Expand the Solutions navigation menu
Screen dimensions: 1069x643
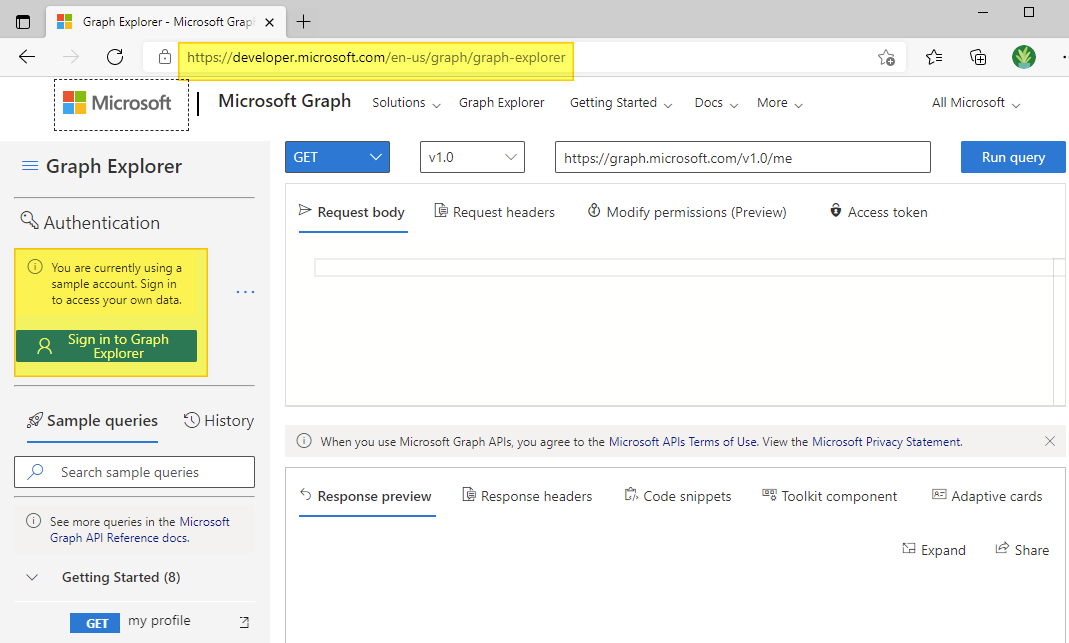405,103
